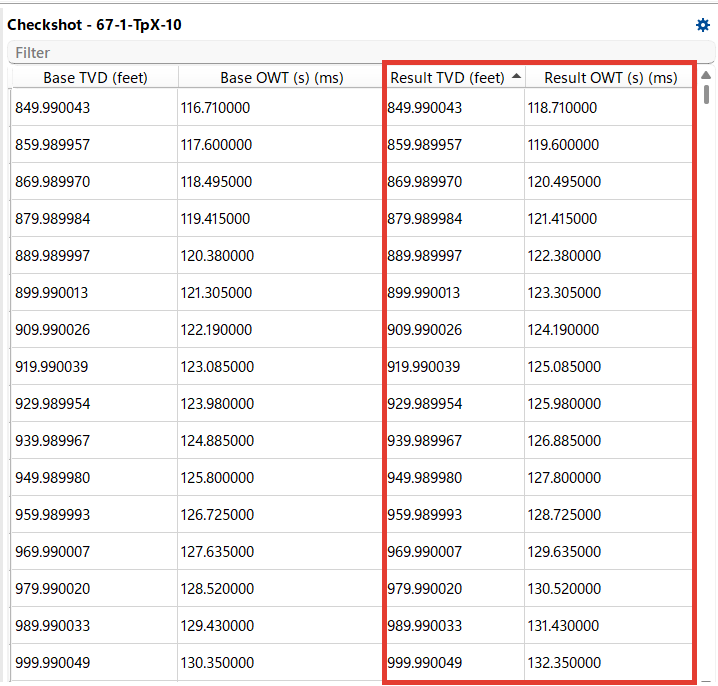Click the scrollbar up arrow

tap(706, 75)
